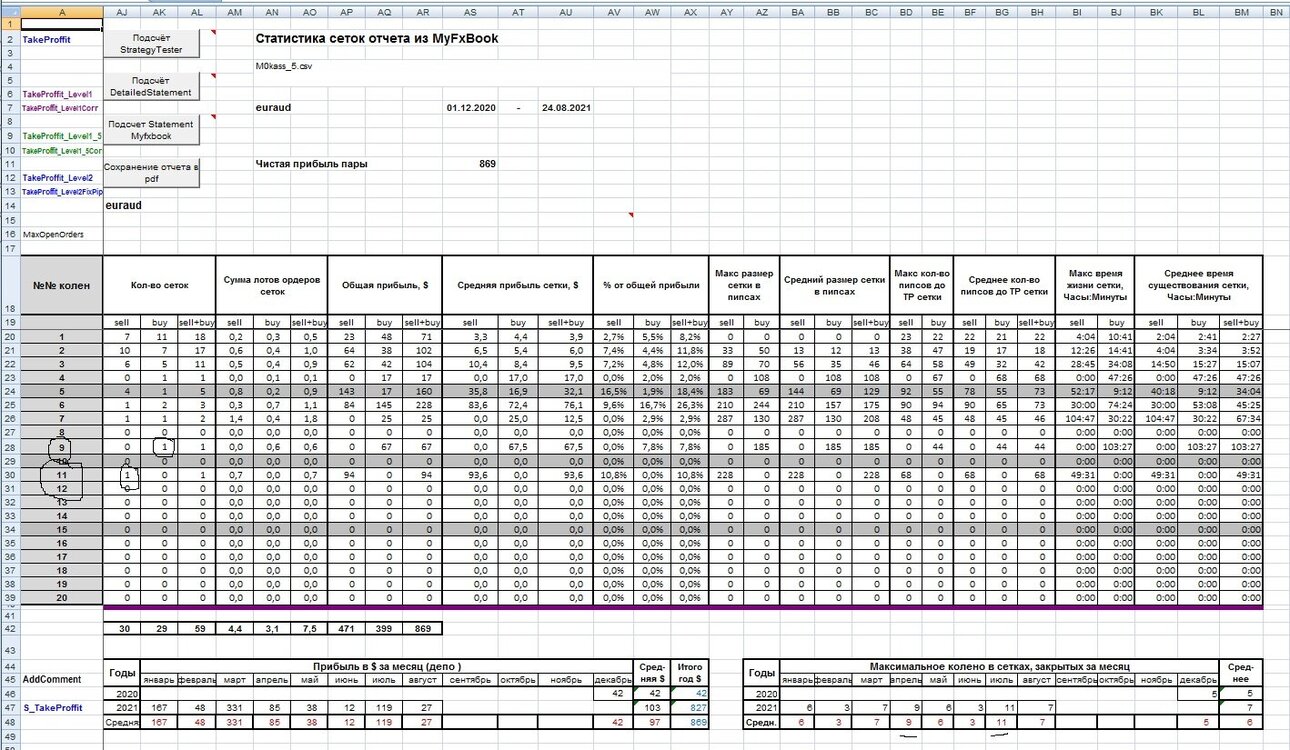
Task: Select Среднее кол-во пипсов до TP сетки header
Action: (1004, 285)
